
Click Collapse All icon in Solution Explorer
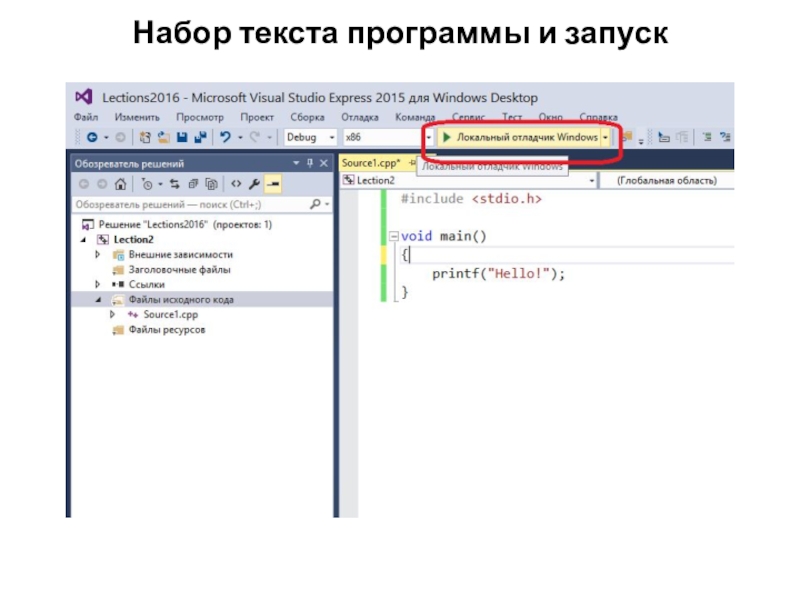192,184
